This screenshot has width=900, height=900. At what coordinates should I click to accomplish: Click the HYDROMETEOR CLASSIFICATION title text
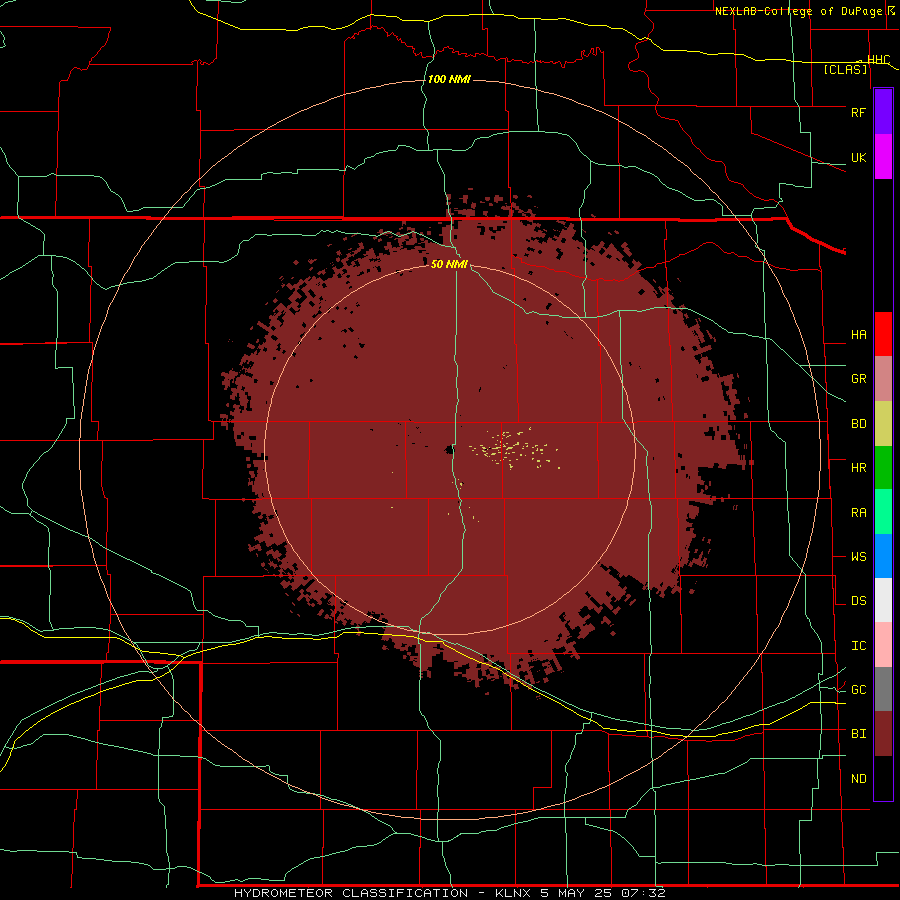[x=351, y=893]
